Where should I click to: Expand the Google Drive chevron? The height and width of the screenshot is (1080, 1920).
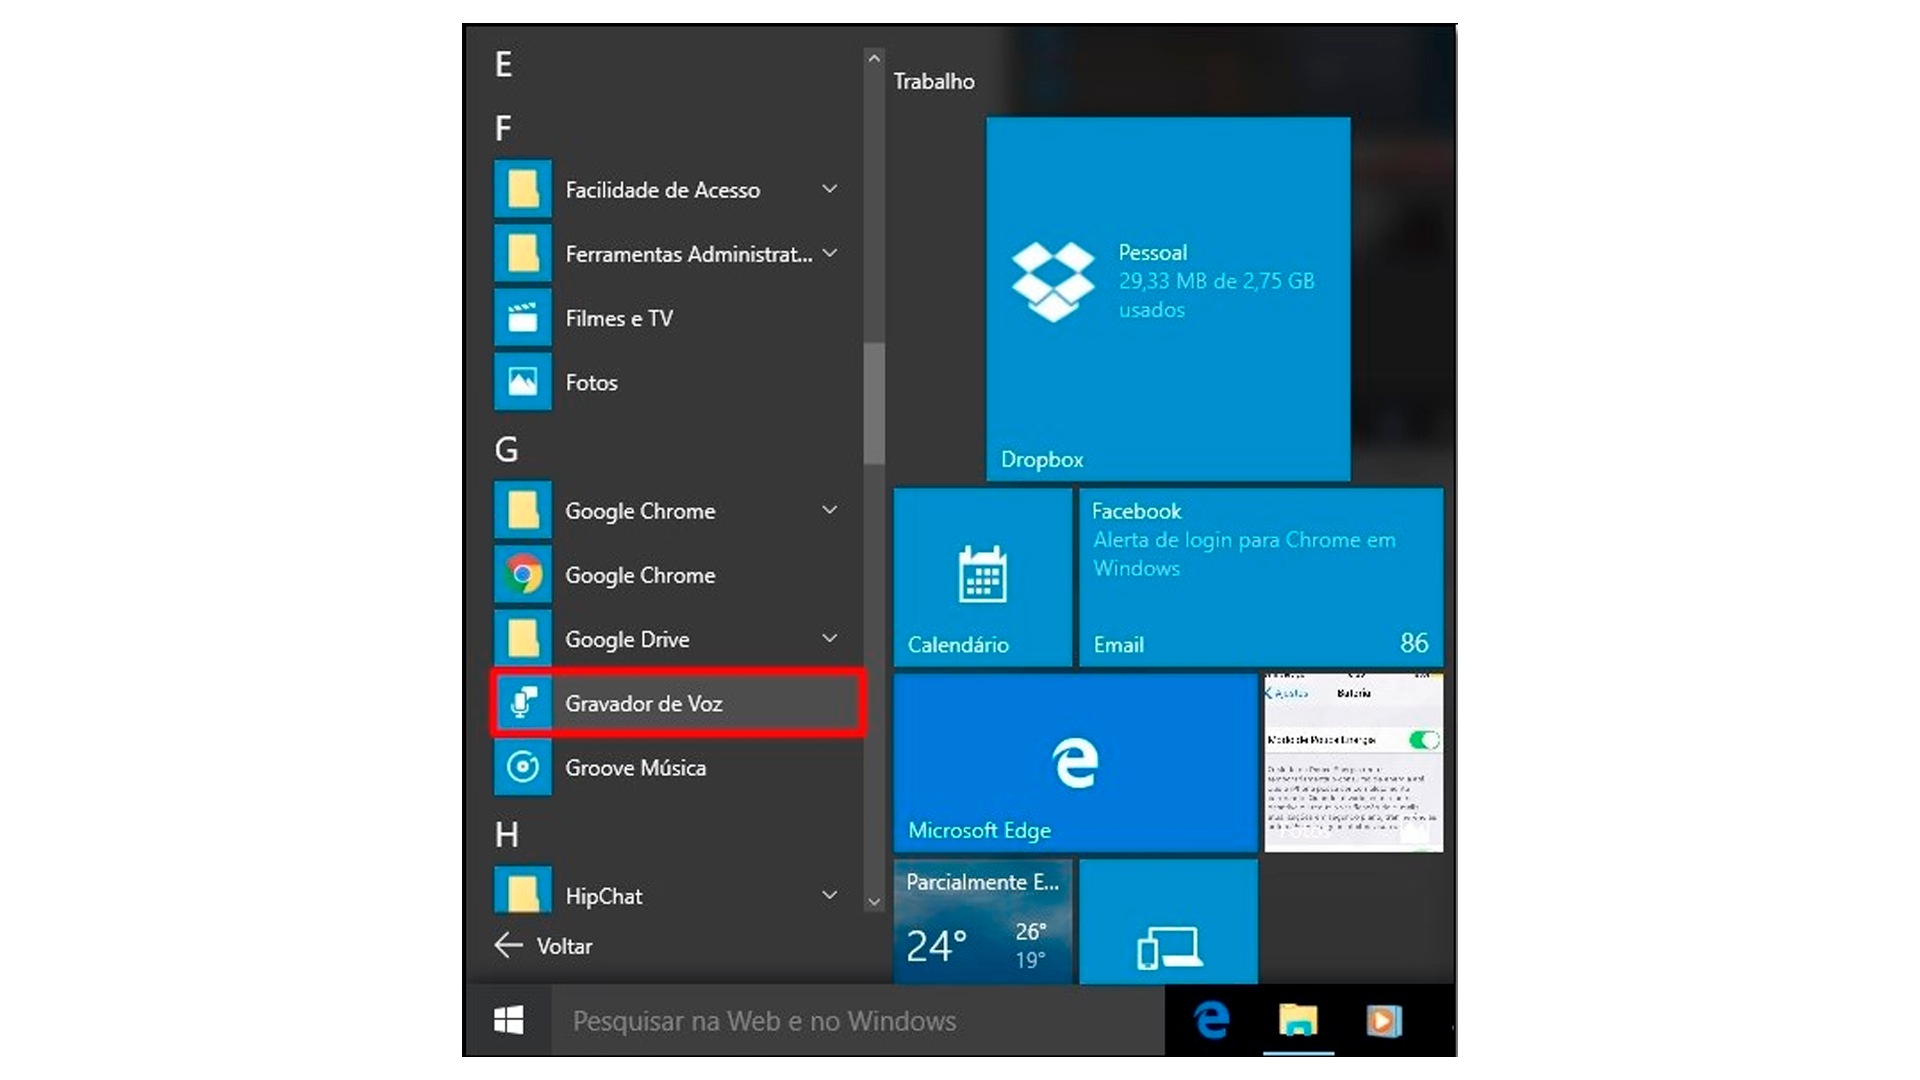829,638
